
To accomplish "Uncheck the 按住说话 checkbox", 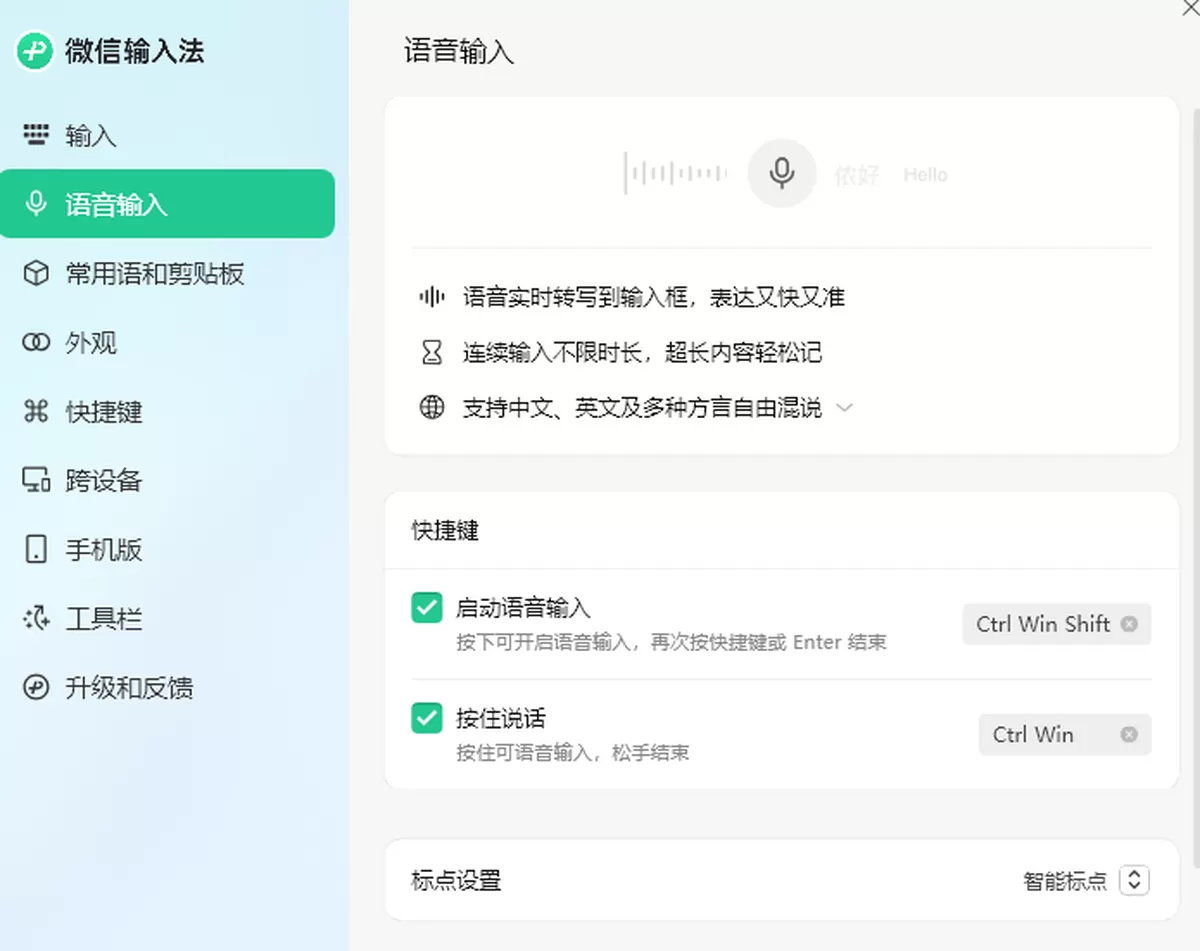I will point(427,718).
